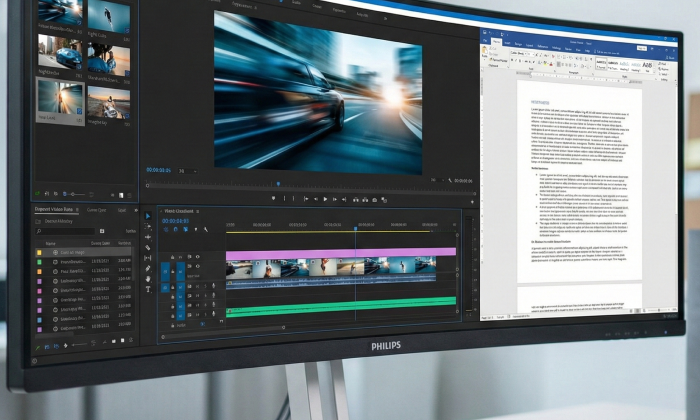This screenshot has width=700, height=420.
Task: Switch to the References tab in Word
Action: (543, 46)
